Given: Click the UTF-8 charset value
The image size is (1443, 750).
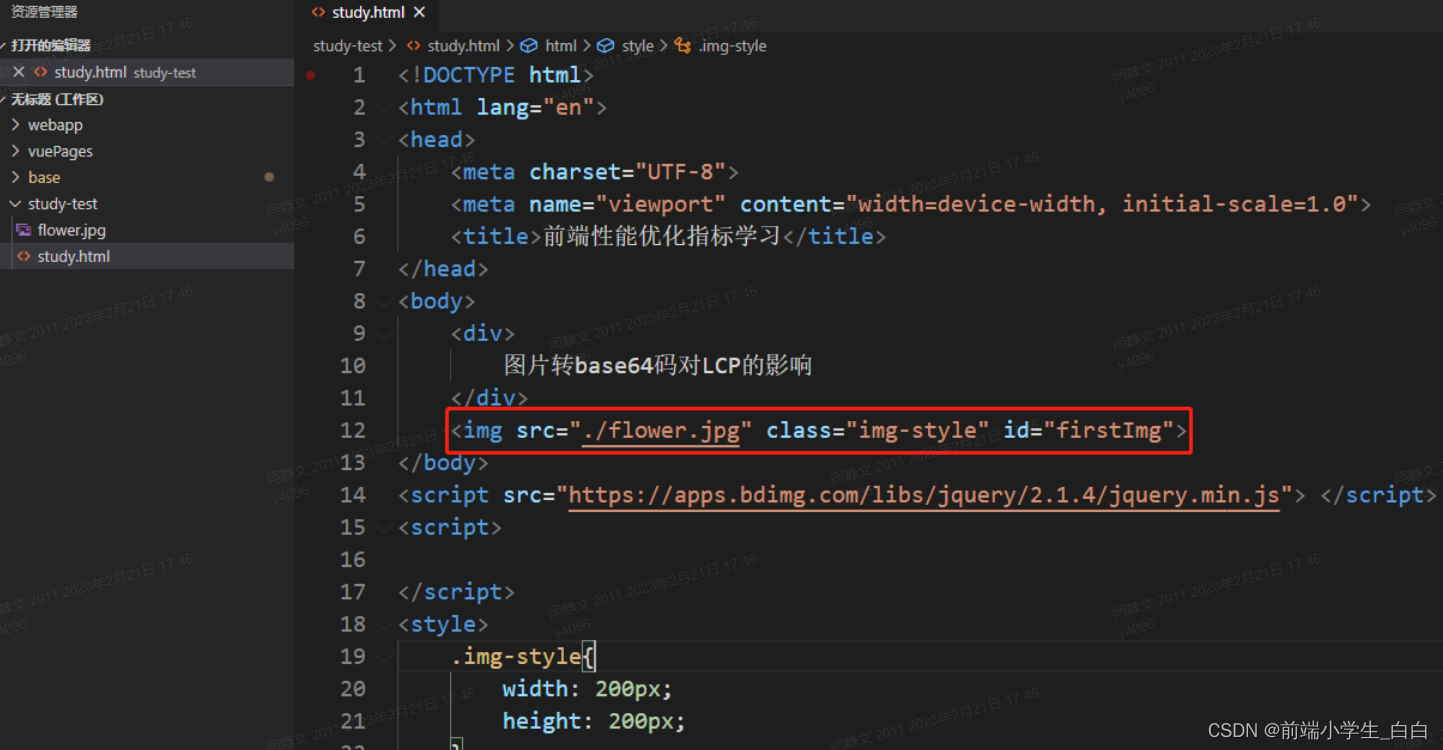Looking at the screenshot, I should 680,172.
